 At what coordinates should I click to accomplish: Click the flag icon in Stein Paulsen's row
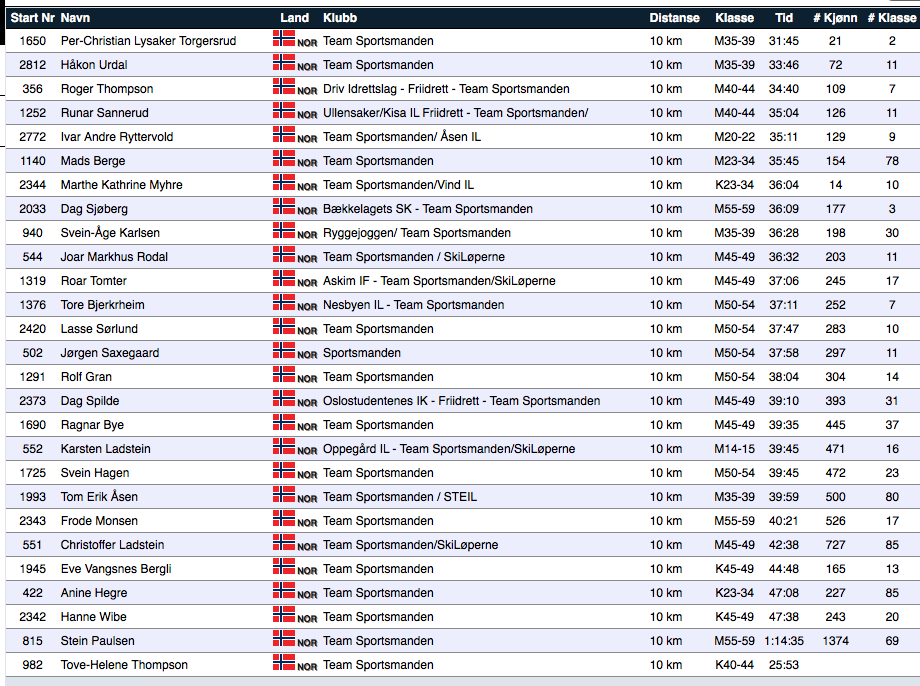(284, 639)
